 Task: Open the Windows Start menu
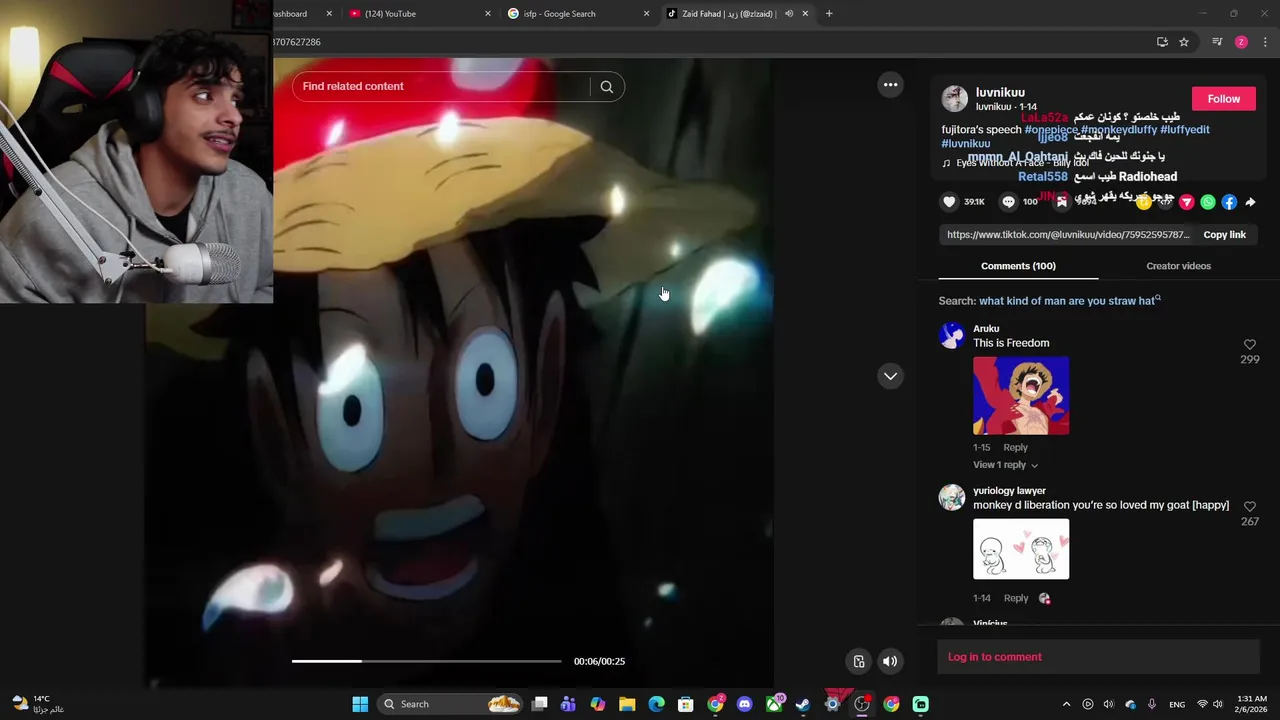(360, 704)
